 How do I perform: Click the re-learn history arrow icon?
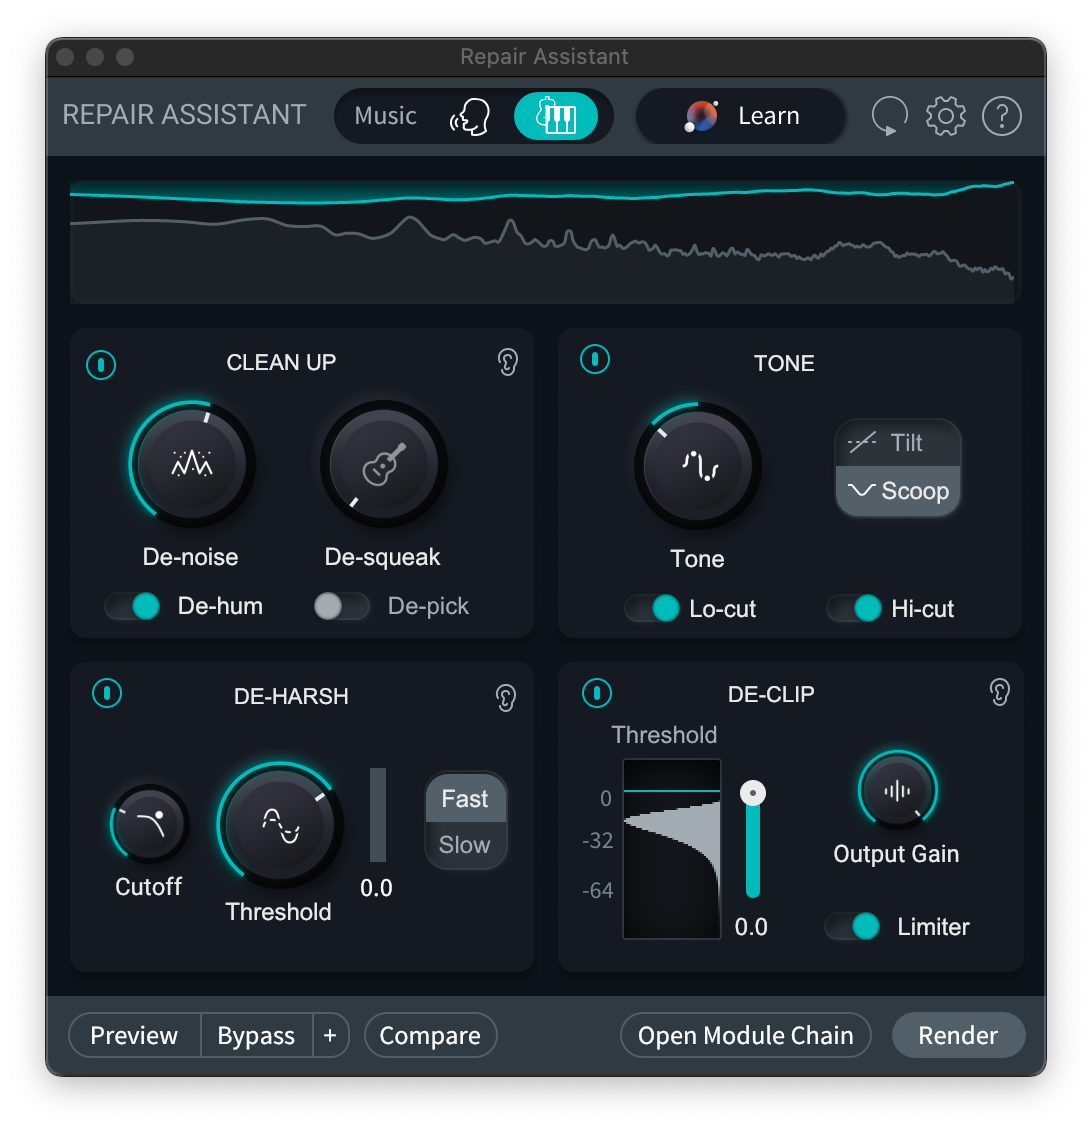(x=888, y=116)
